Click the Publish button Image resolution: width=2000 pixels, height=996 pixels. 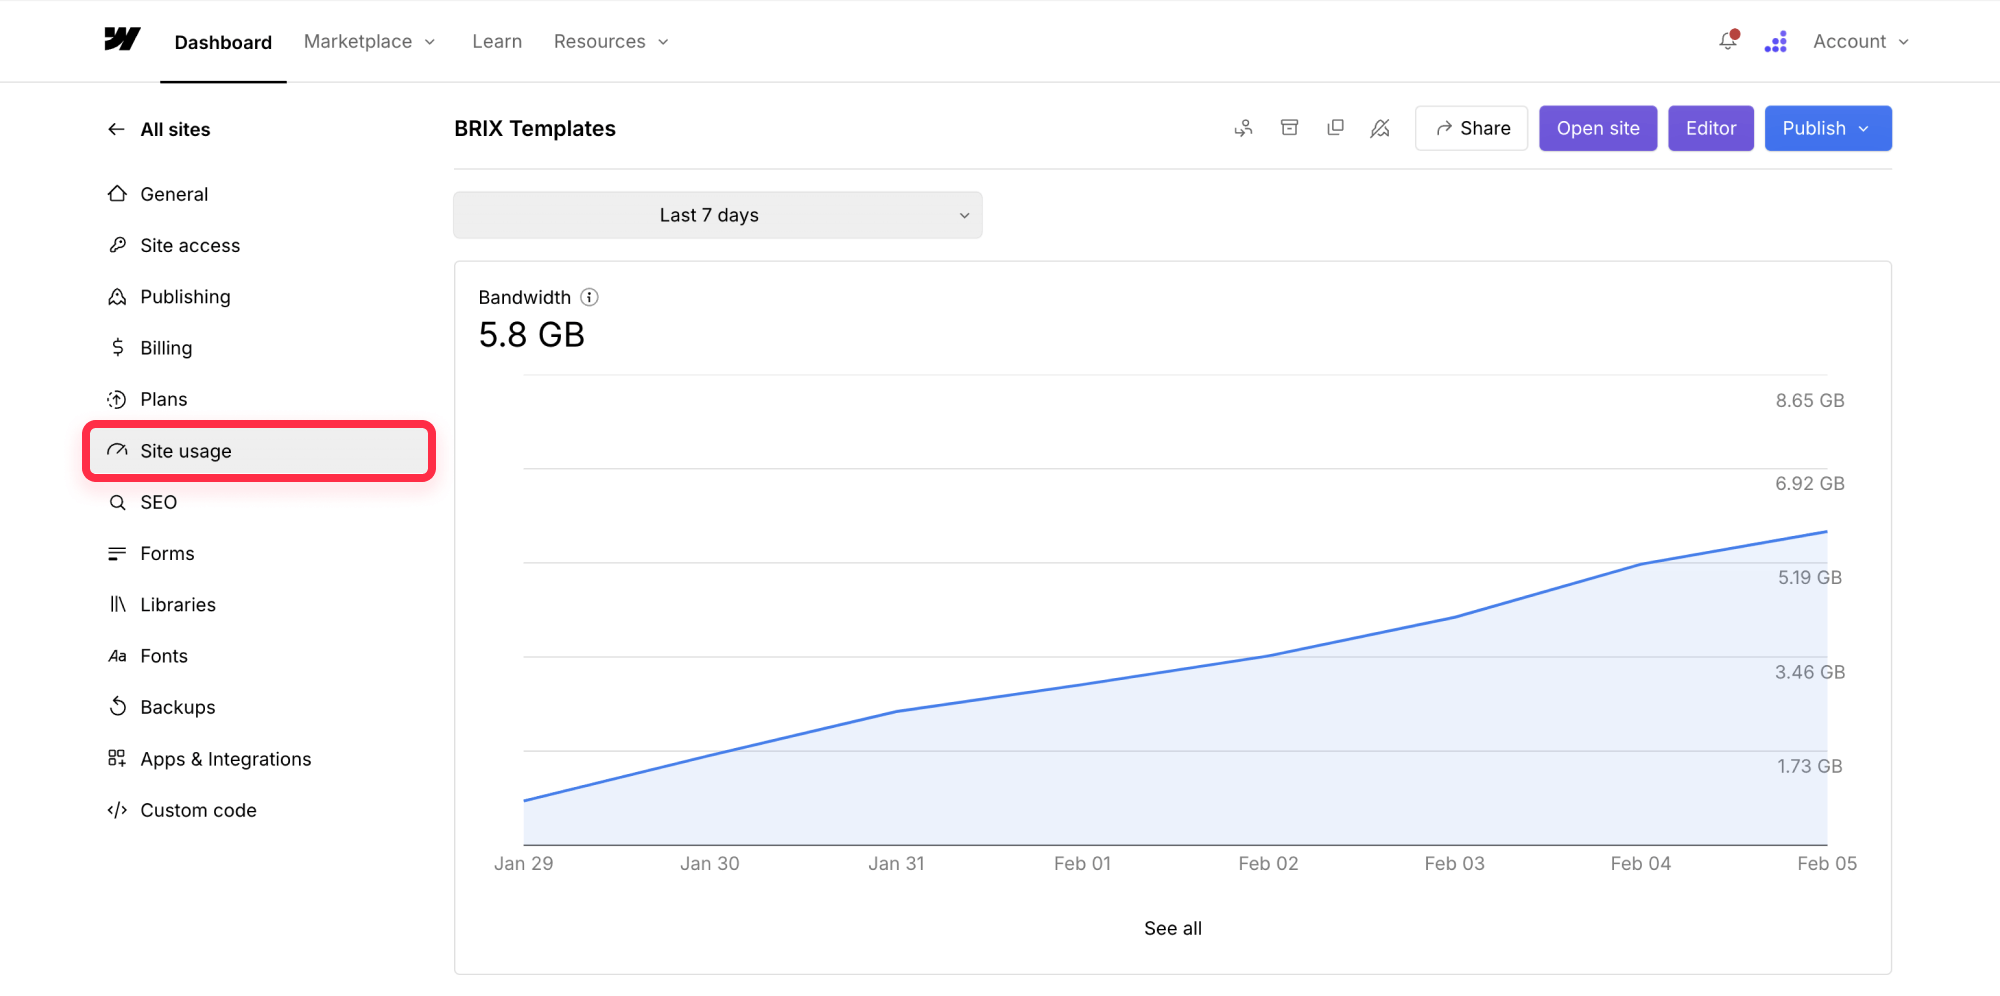[1828, 128]
